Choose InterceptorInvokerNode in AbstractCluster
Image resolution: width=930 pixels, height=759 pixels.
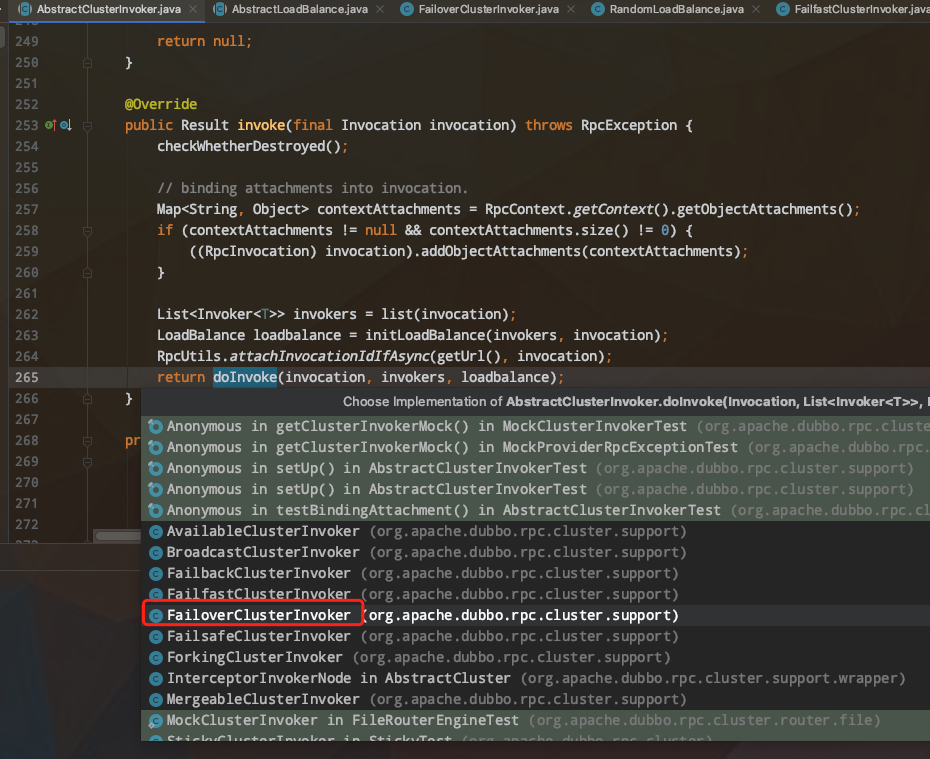(x=536, y=678)
